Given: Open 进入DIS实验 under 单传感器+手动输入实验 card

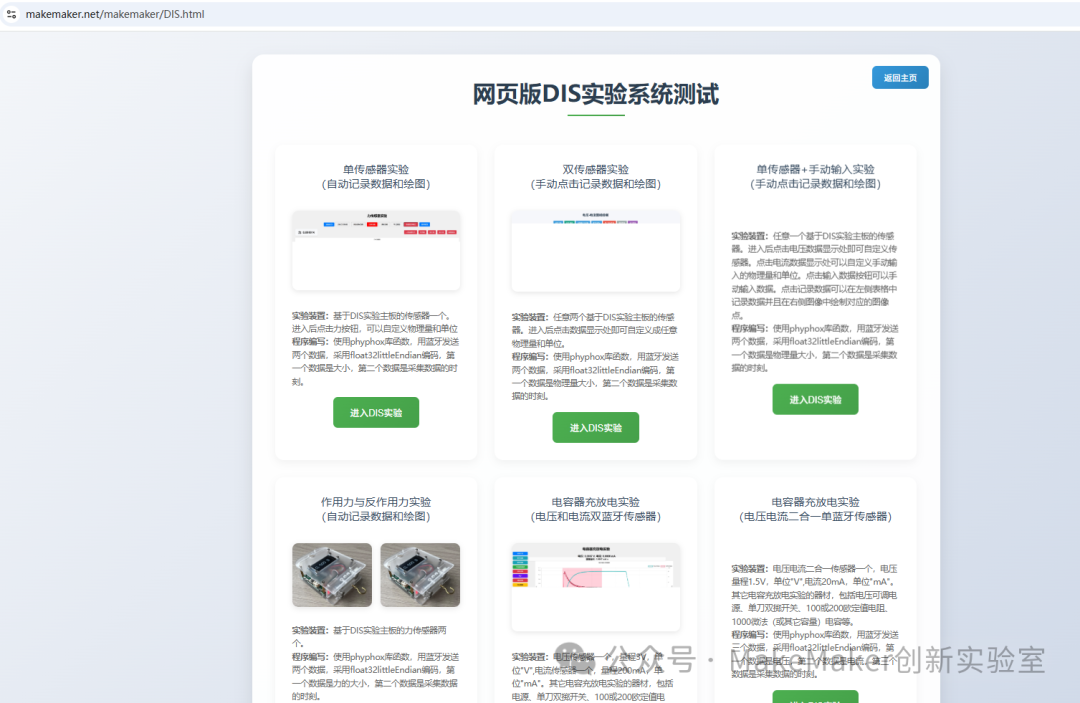Looking at the screenshot, I should (816, 399).
